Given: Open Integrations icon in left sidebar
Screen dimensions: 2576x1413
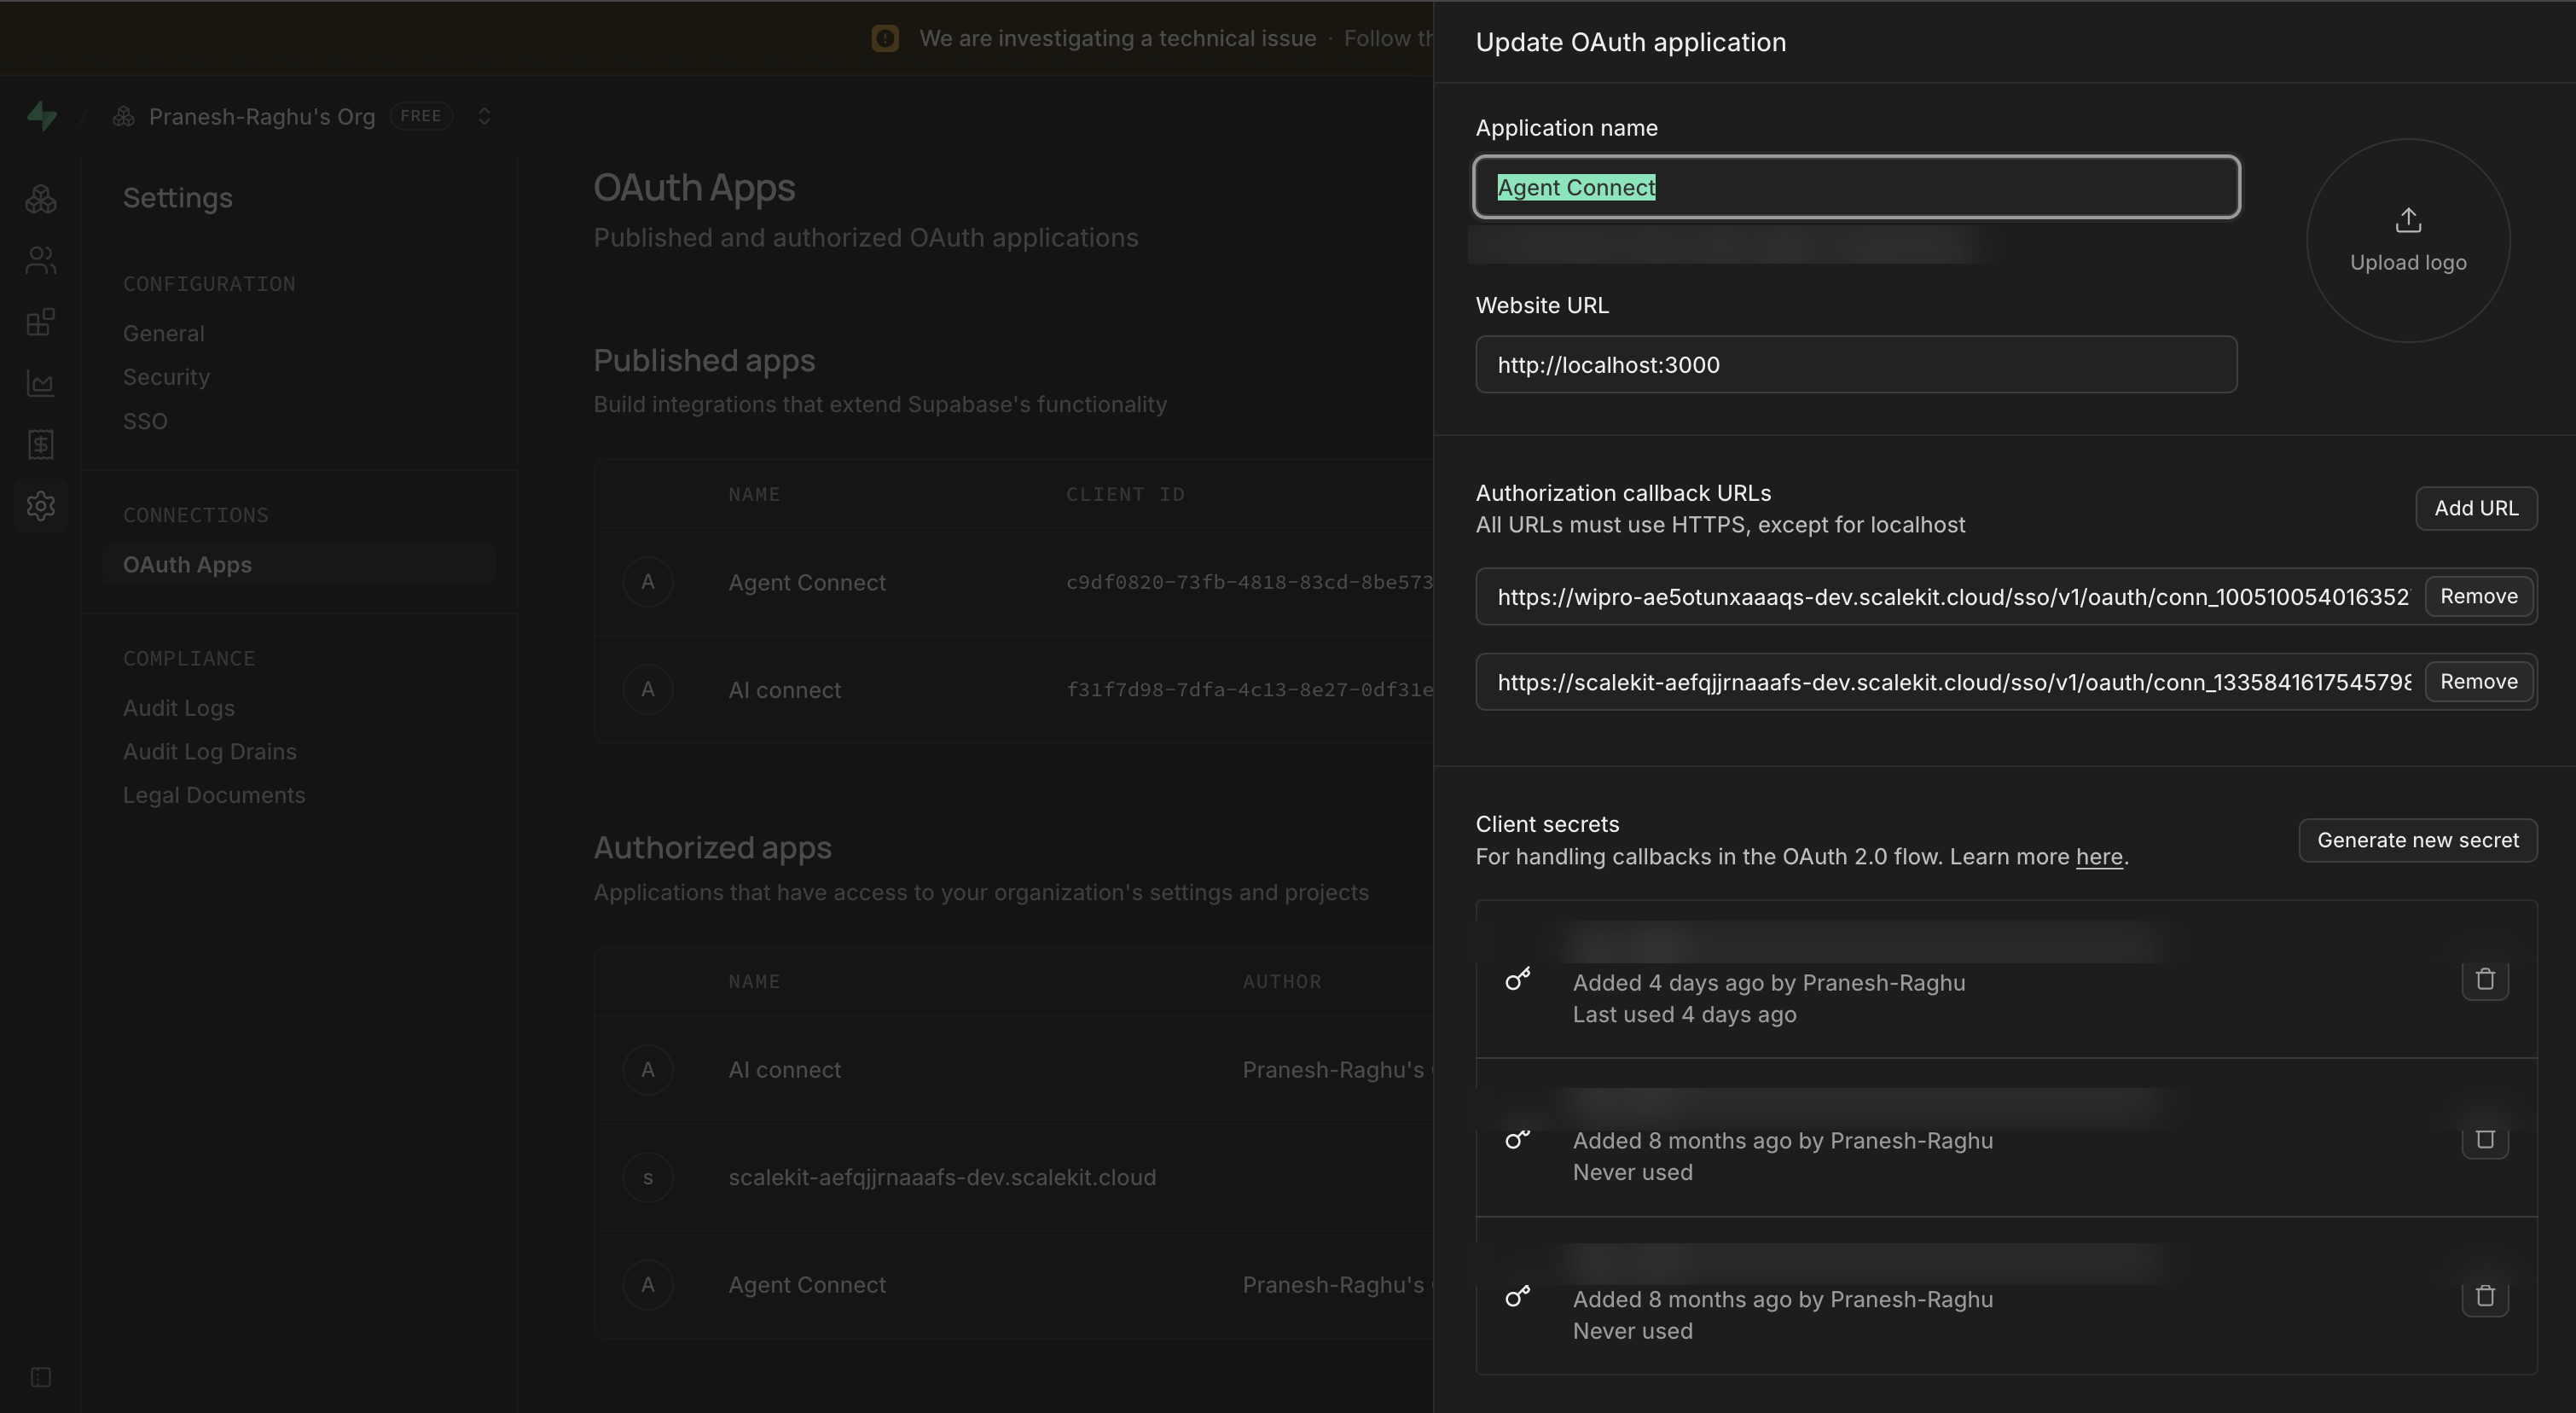Looking at the screenshot, I should [41, 322].
